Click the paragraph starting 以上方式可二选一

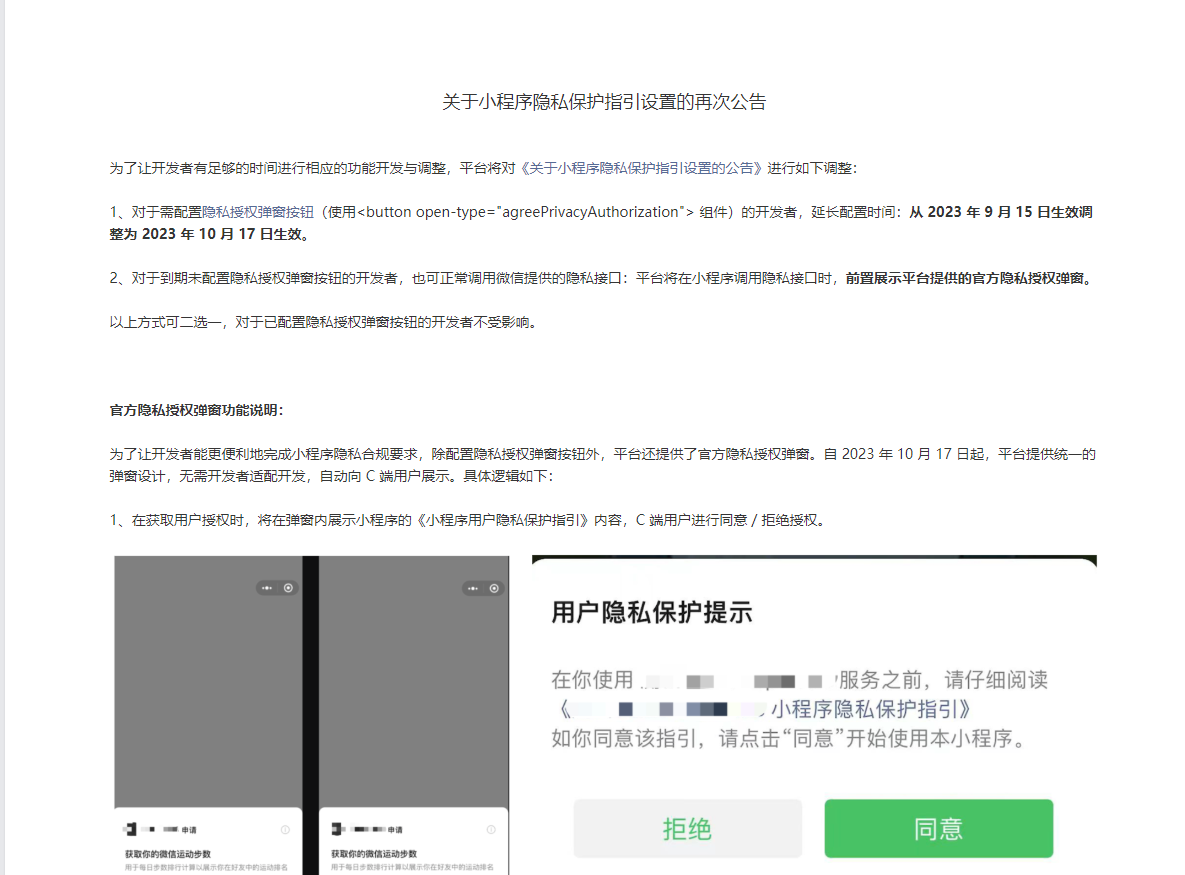323,322
